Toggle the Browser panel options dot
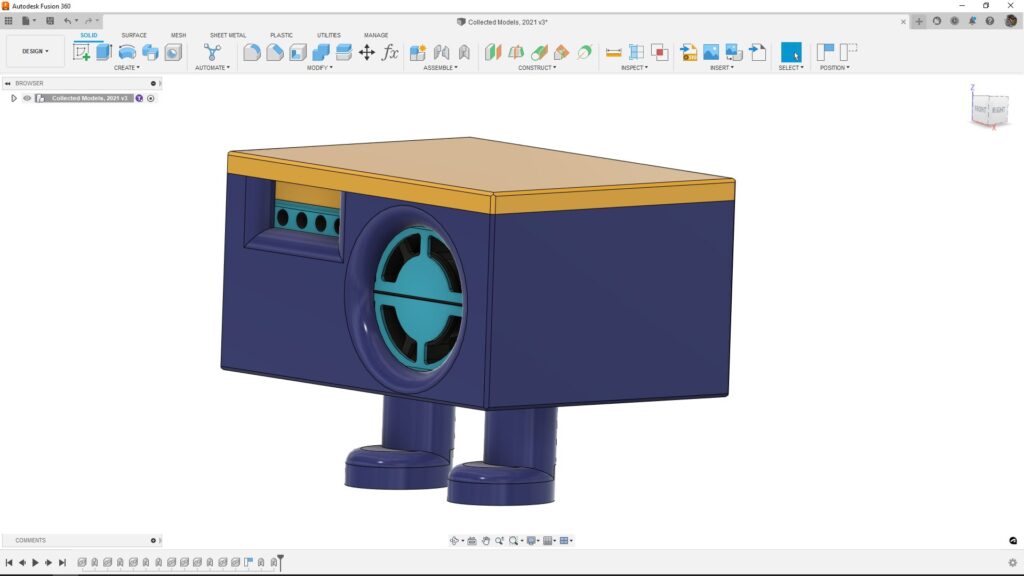The height and width of the screenshot is (576, 1024). 153,84
